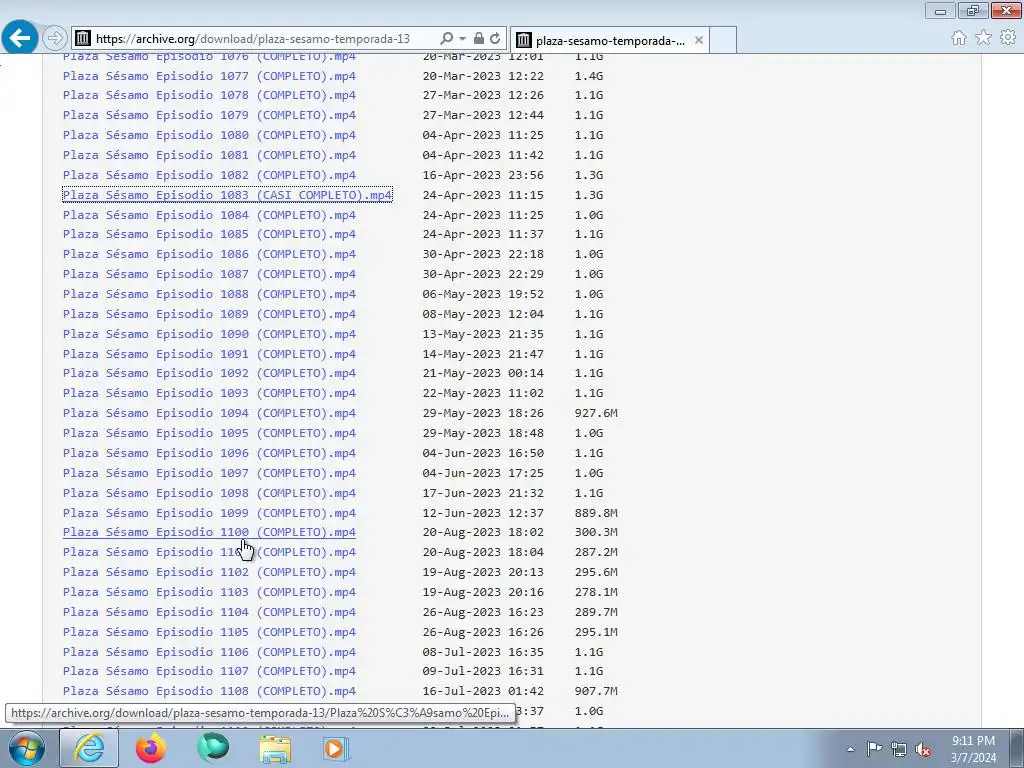The height and width of the screenshot is (768, 1024).
Task: Open Episodio 1098 (COMPLETO).mp4 link
Action: 209,493
